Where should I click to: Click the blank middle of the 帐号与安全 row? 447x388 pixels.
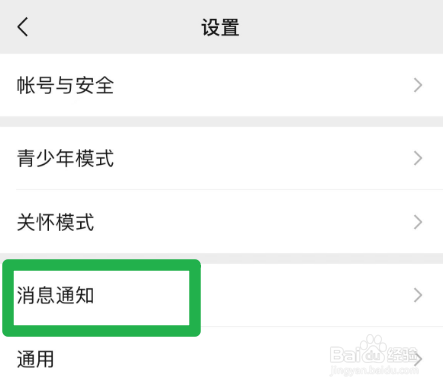(263, 85)
